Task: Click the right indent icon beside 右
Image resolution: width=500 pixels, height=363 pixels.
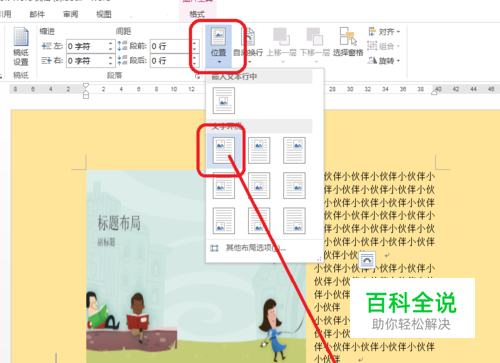Action: coord(46,61)
